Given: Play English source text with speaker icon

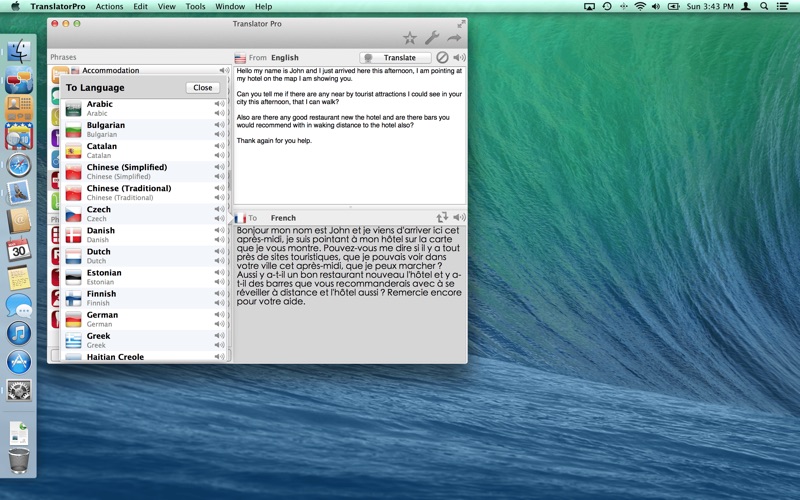Looking at the screenshot, I should (x=459, y=58).
